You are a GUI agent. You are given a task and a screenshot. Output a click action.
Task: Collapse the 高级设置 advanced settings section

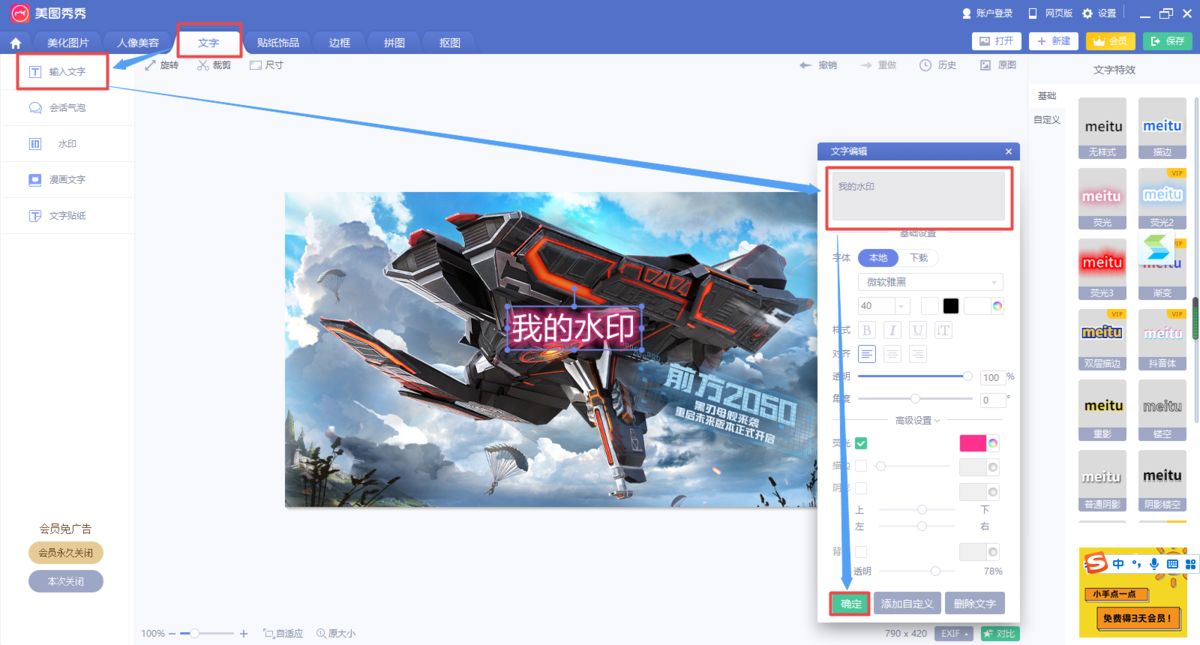pyautogui.click(x=918, y=419)
